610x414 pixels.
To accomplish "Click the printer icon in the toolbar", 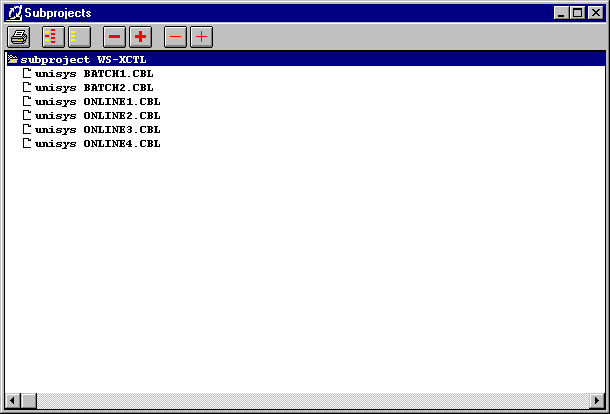I will (x=19, y=37).
